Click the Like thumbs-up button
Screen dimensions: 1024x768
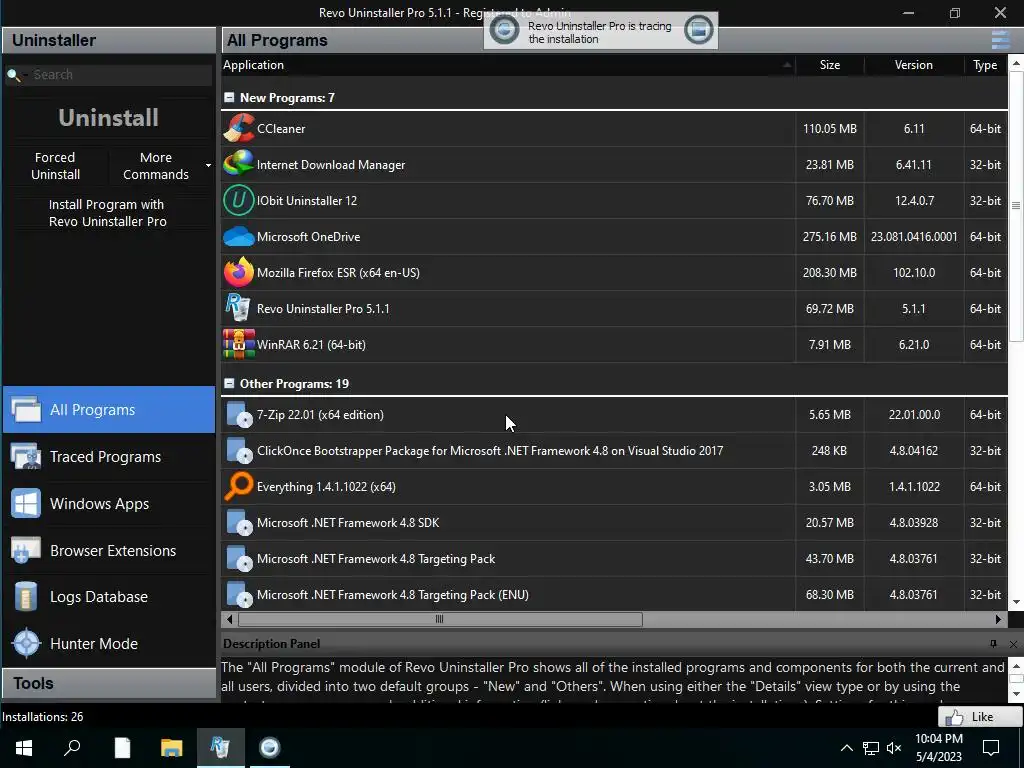point(980,716)
